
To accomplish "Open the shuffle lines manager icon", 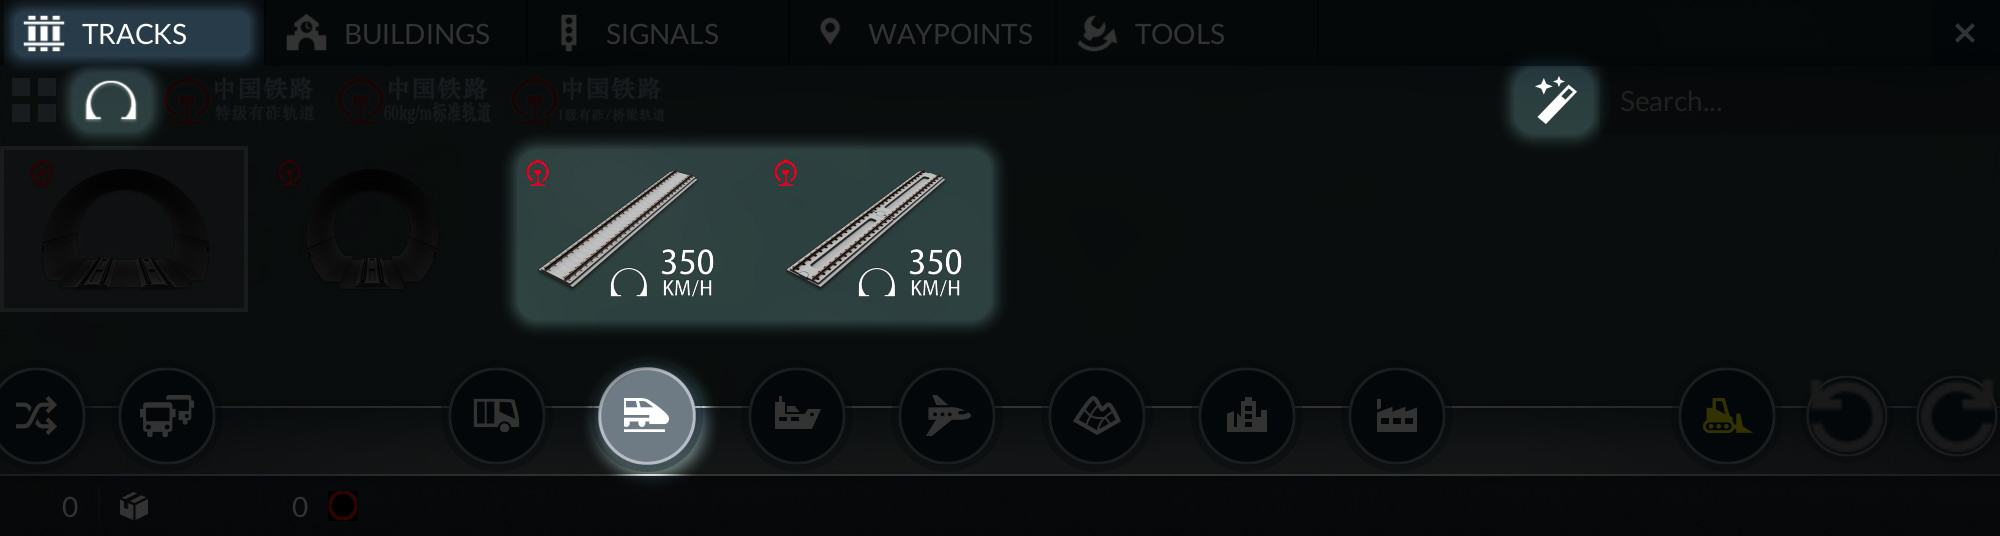I will (37, 416).
